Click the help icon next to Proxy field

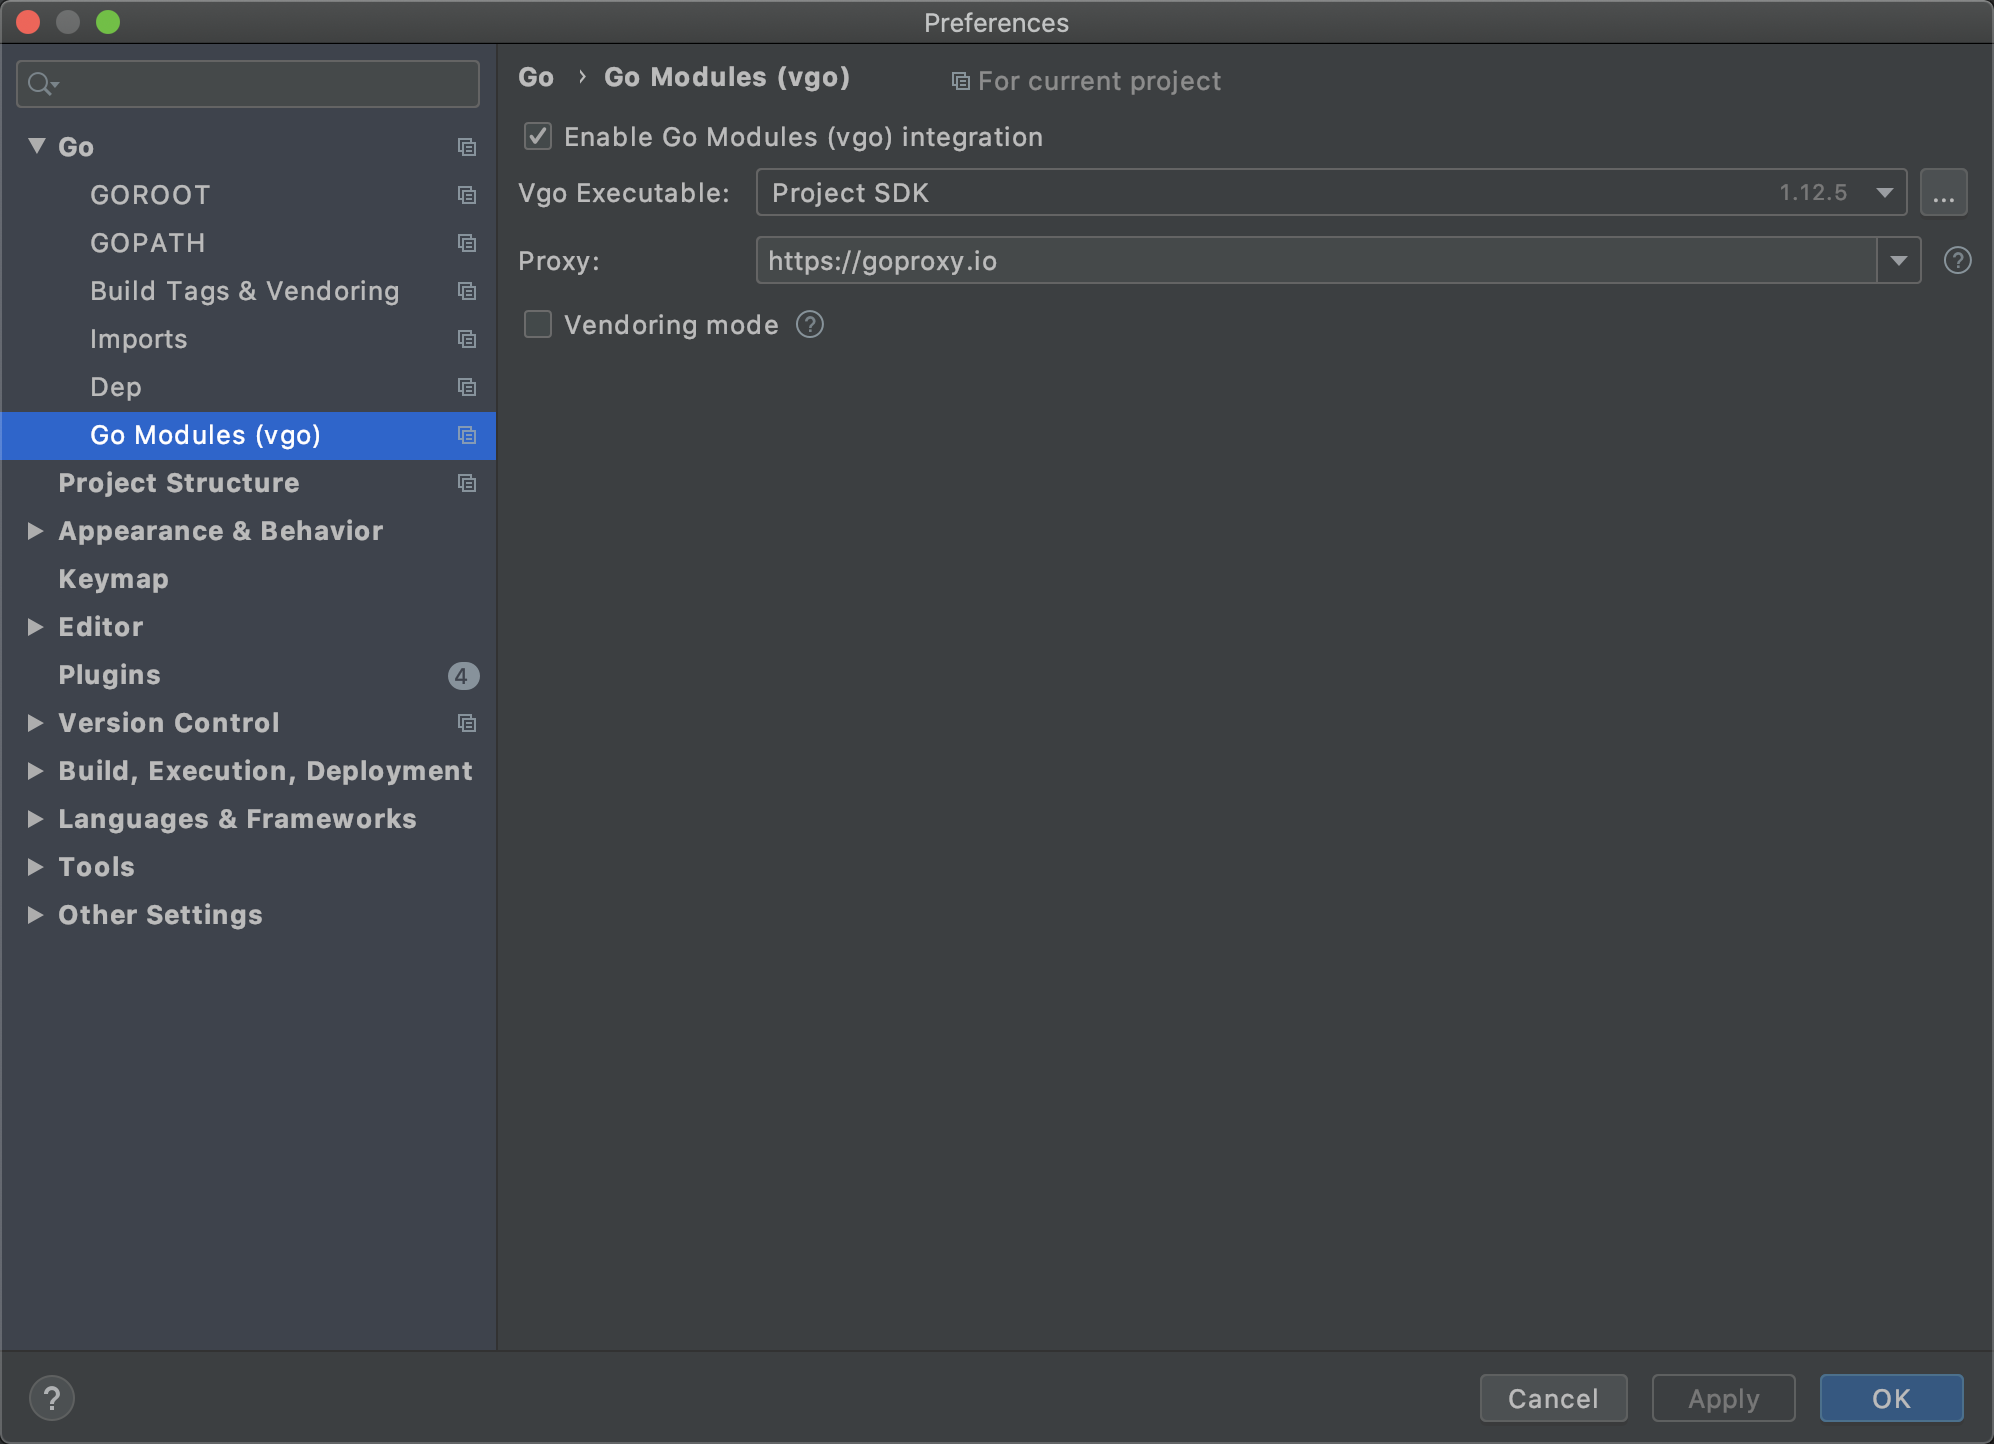tap(1957, 261)
